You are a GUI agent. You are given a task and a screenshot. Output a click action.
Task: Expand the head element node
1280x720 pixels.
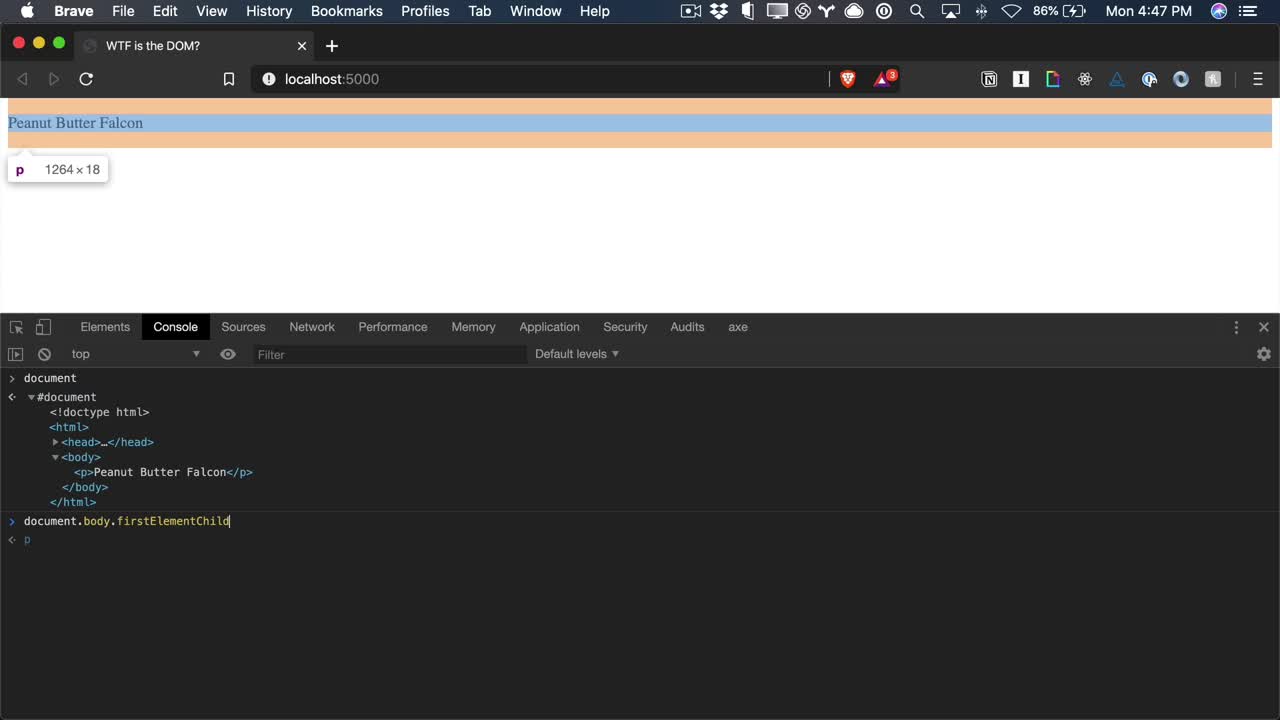pyautogui.click(x=56, y=442)
